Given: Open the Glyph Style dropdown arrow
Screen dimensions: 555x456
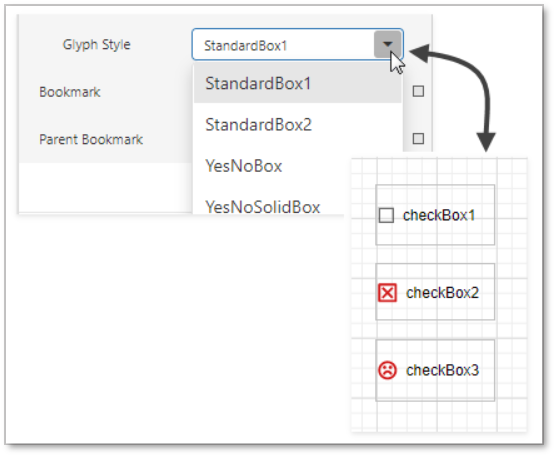Looking at the screenshot, I should pyautogui.click(x=388, y=44).
